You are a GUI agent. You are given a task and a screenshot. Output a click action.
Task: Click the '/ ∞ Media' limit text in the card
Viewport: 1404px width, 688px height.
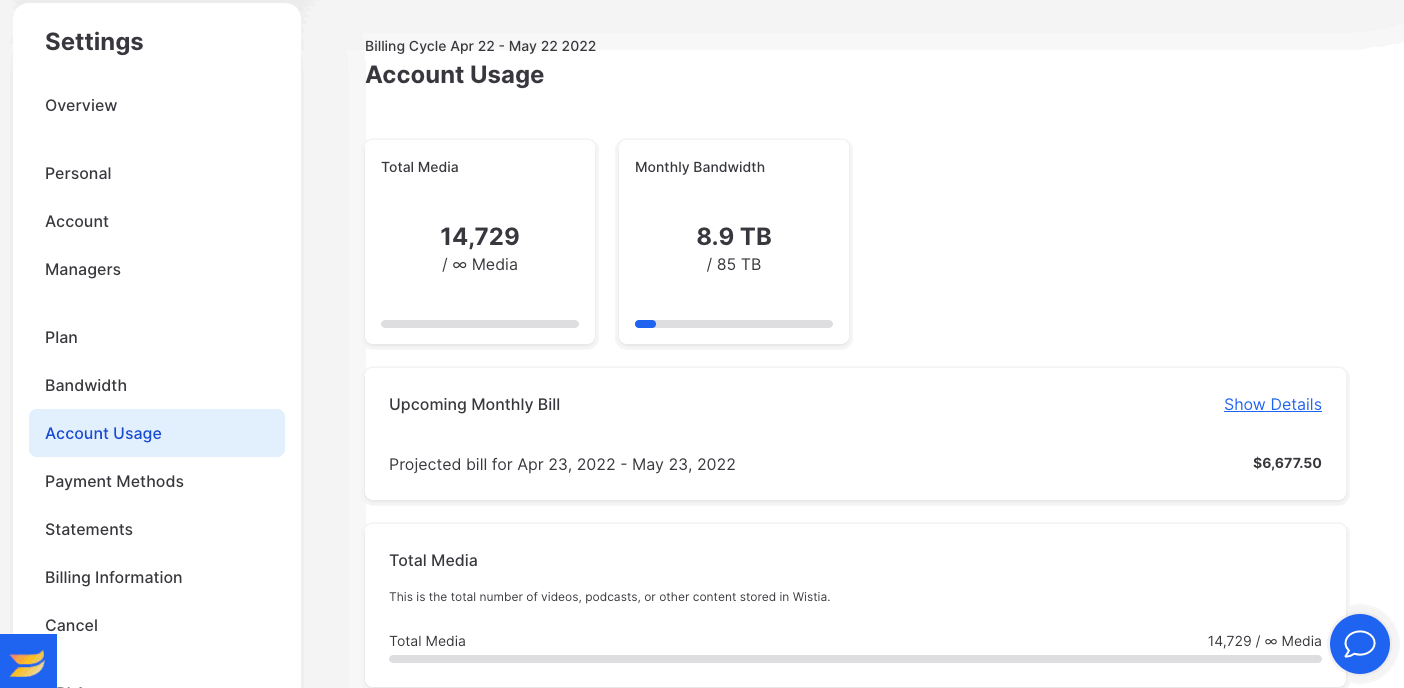480,265
